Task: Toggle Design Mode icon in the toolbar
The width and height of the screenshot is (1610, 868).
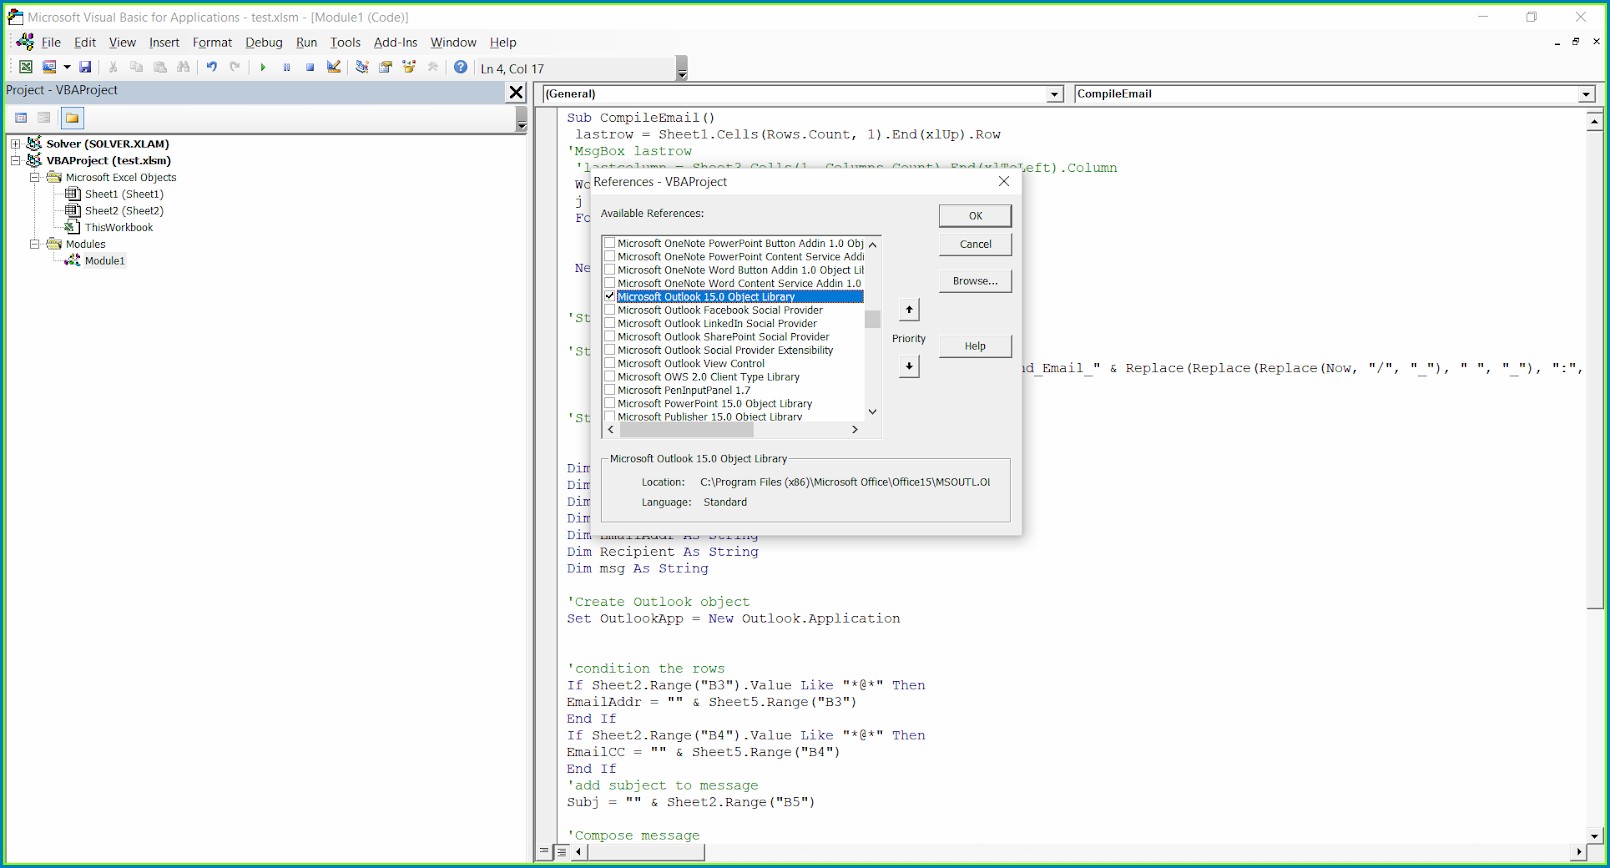Action: [x=334, y=67]
